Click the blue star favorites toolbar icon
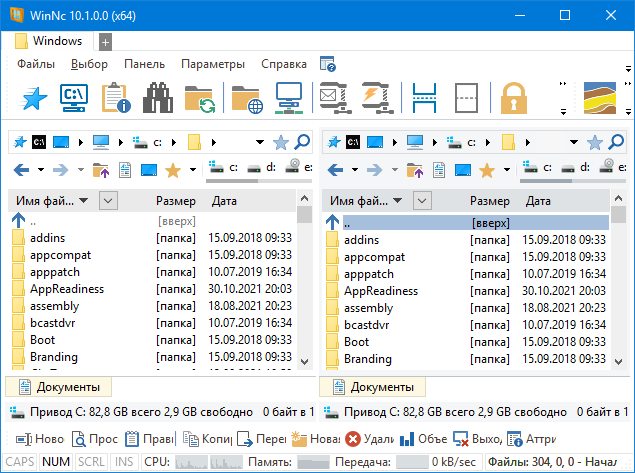635x473 pixels. (x=35, y=98)
